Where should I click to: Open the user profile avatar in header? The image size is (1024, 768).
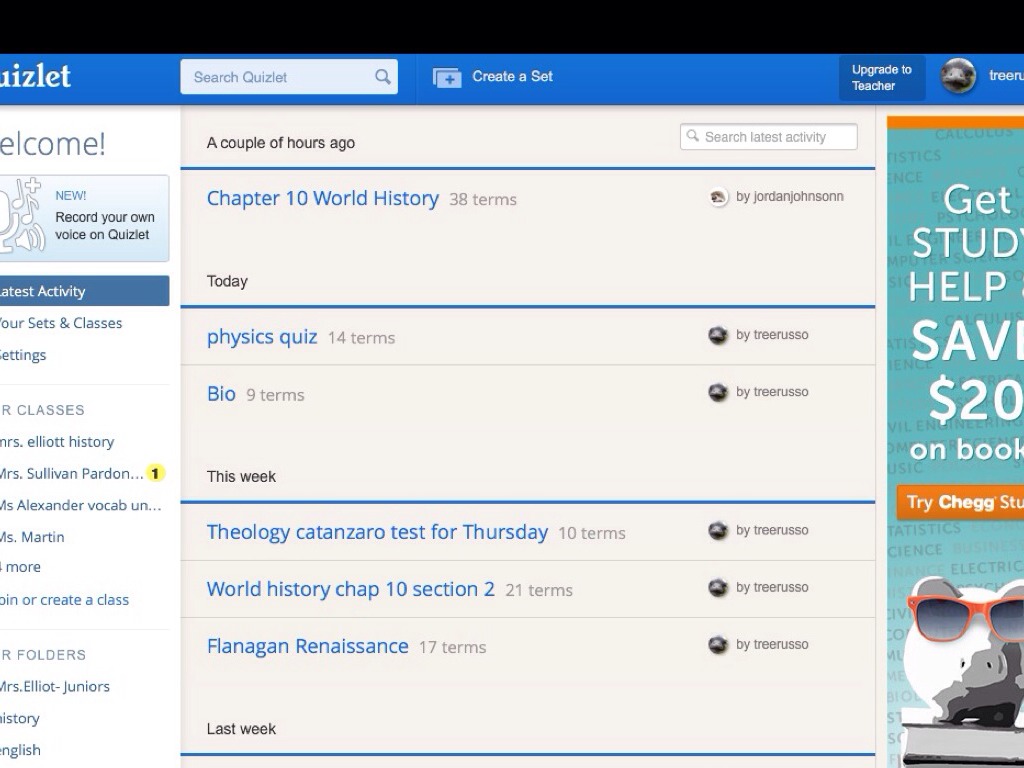(957, 77)
